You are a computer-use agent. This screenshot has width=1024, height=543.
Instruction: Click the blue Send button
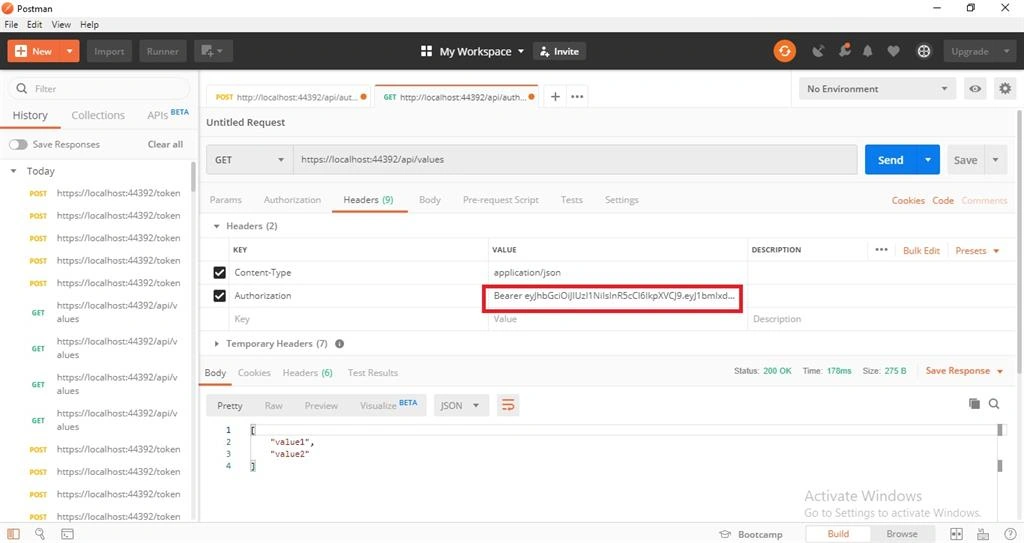[890, 159]
